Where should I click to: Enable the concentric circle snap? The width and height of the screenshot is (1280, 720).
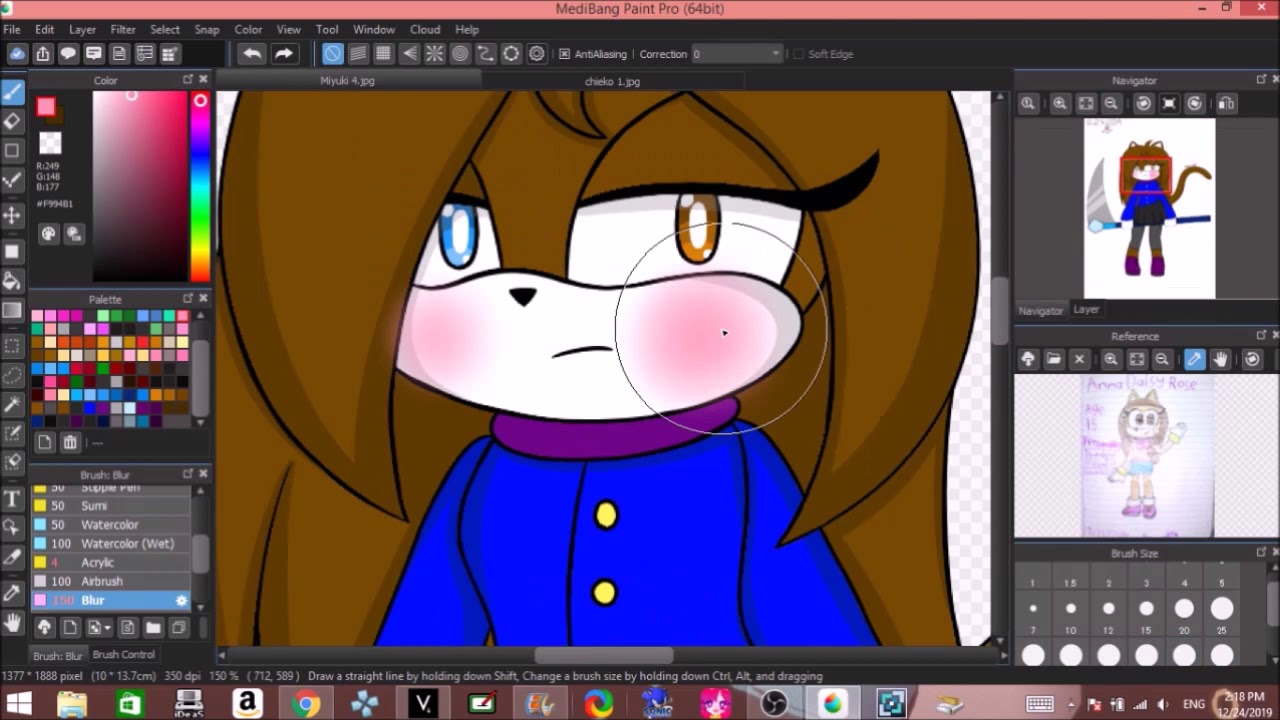tap(460, 54)
